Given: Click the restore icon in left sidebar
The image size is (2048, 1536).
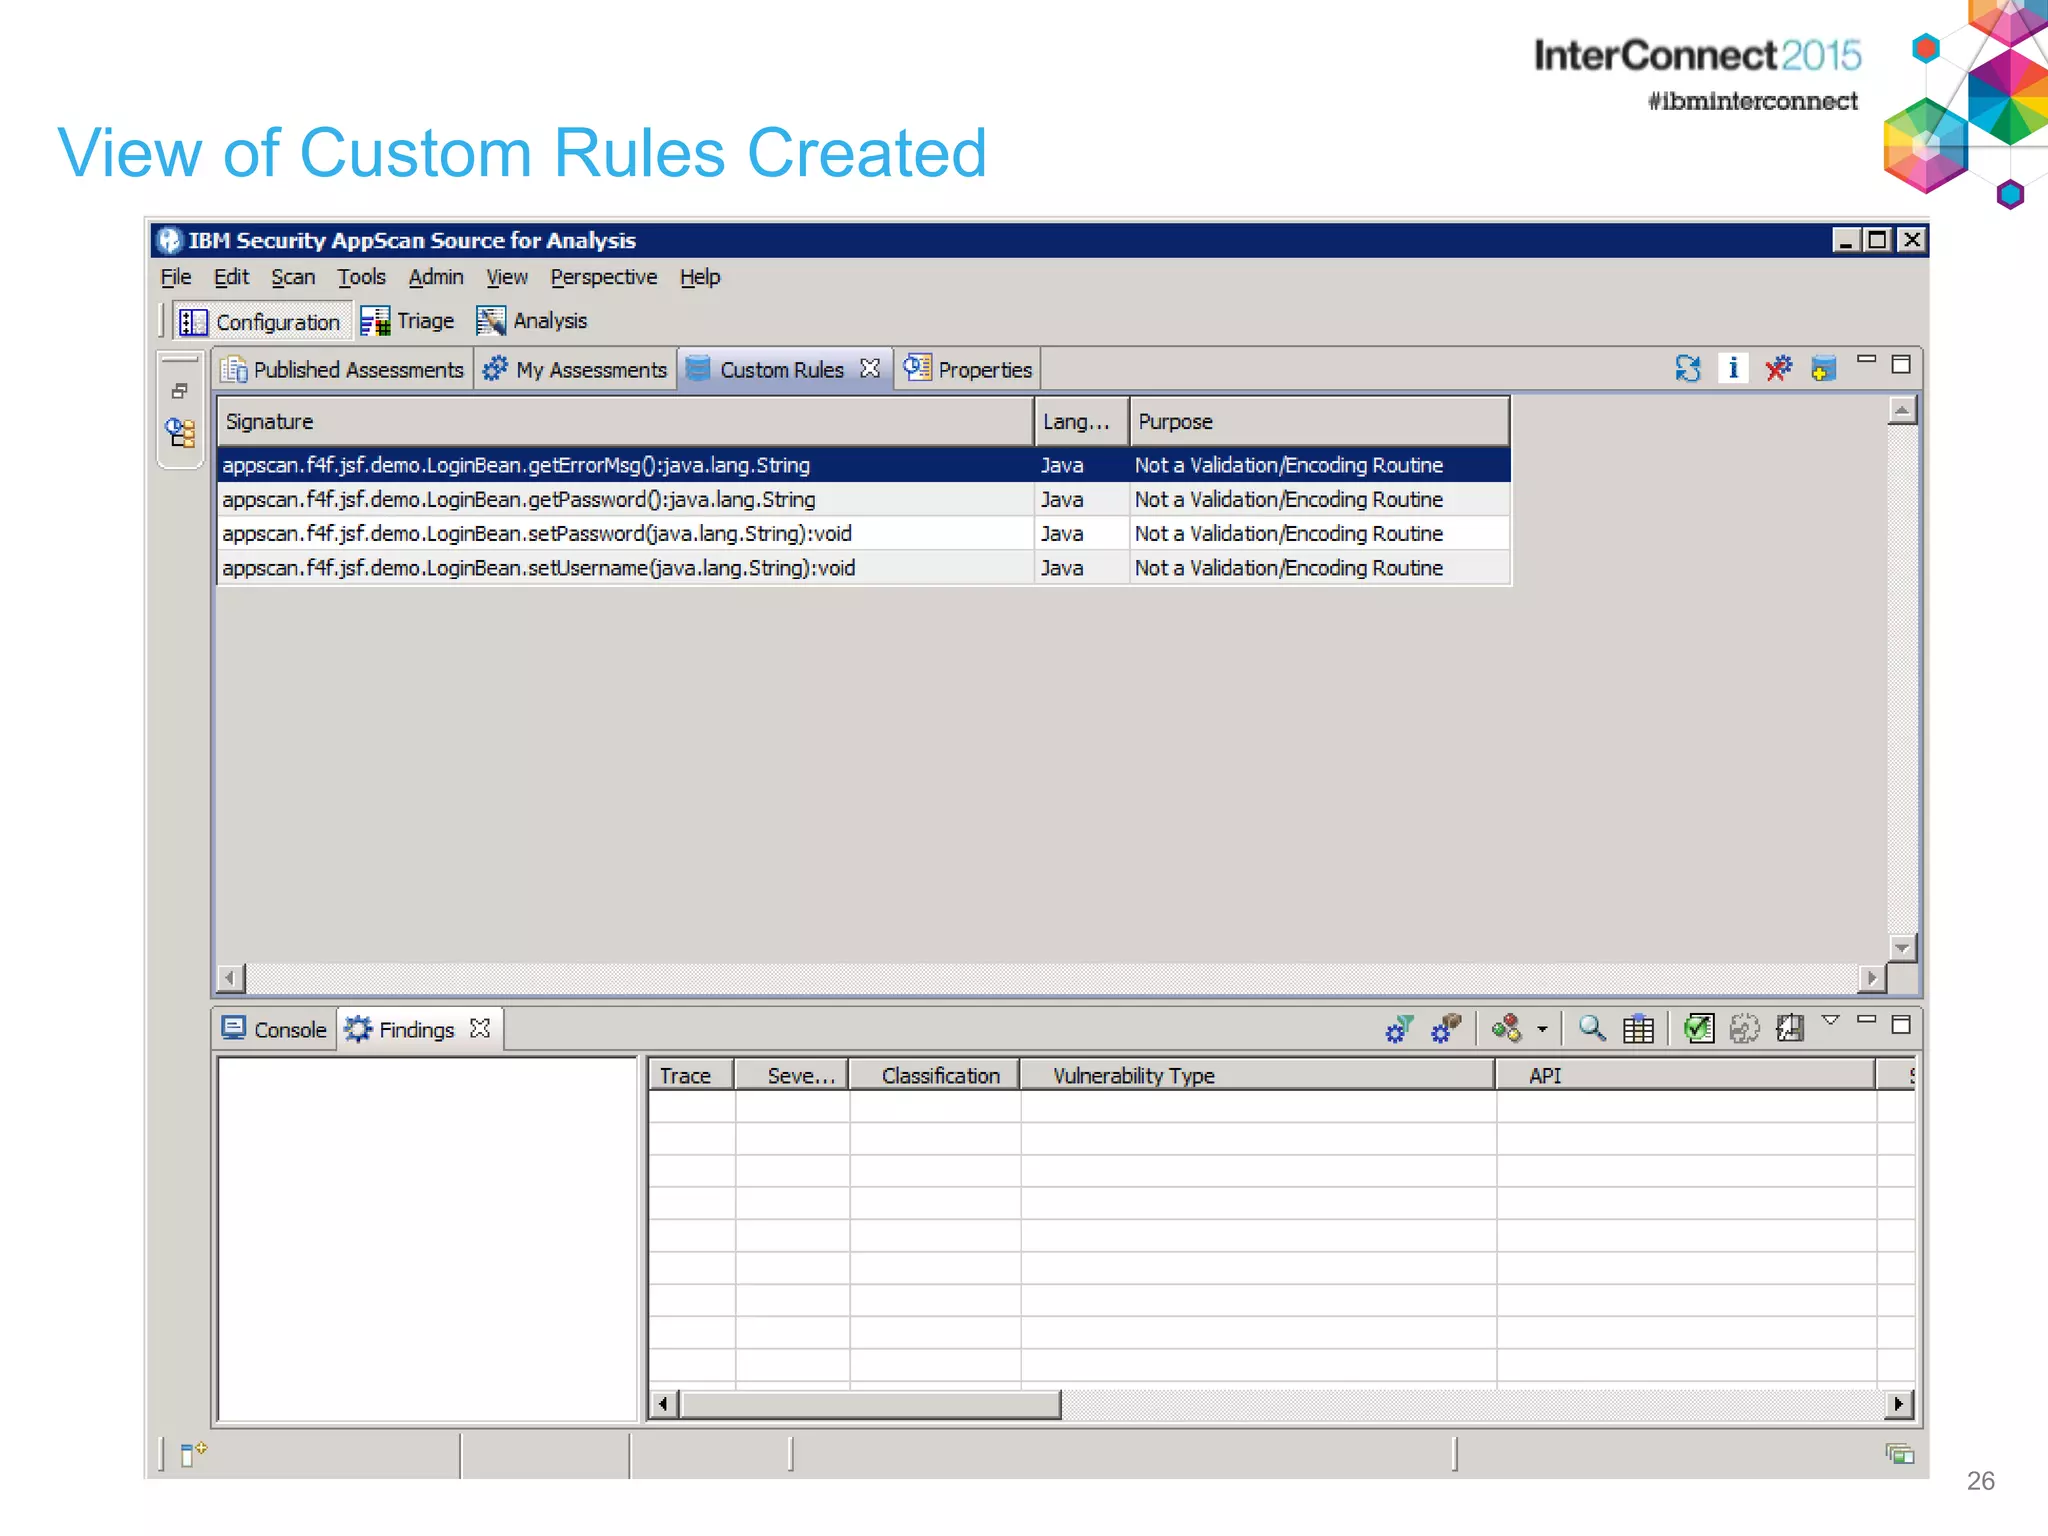Looking at the screenshot, I should [x=180, y=391].
